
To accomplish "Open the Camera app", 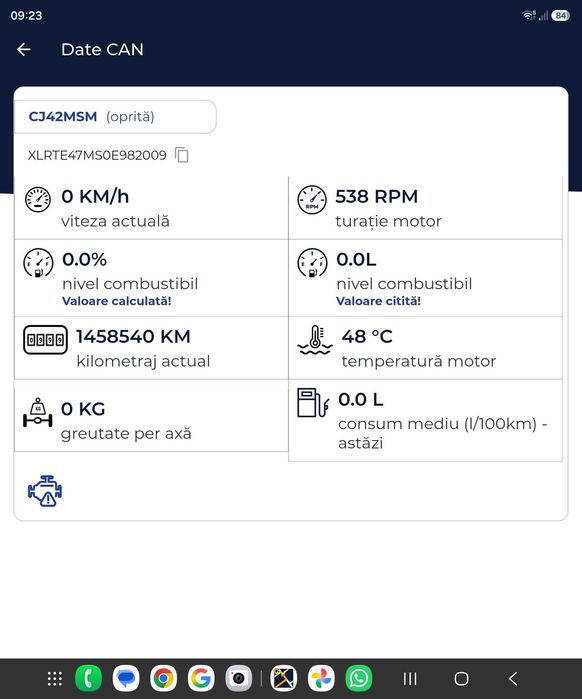I will tap(238, 679).
